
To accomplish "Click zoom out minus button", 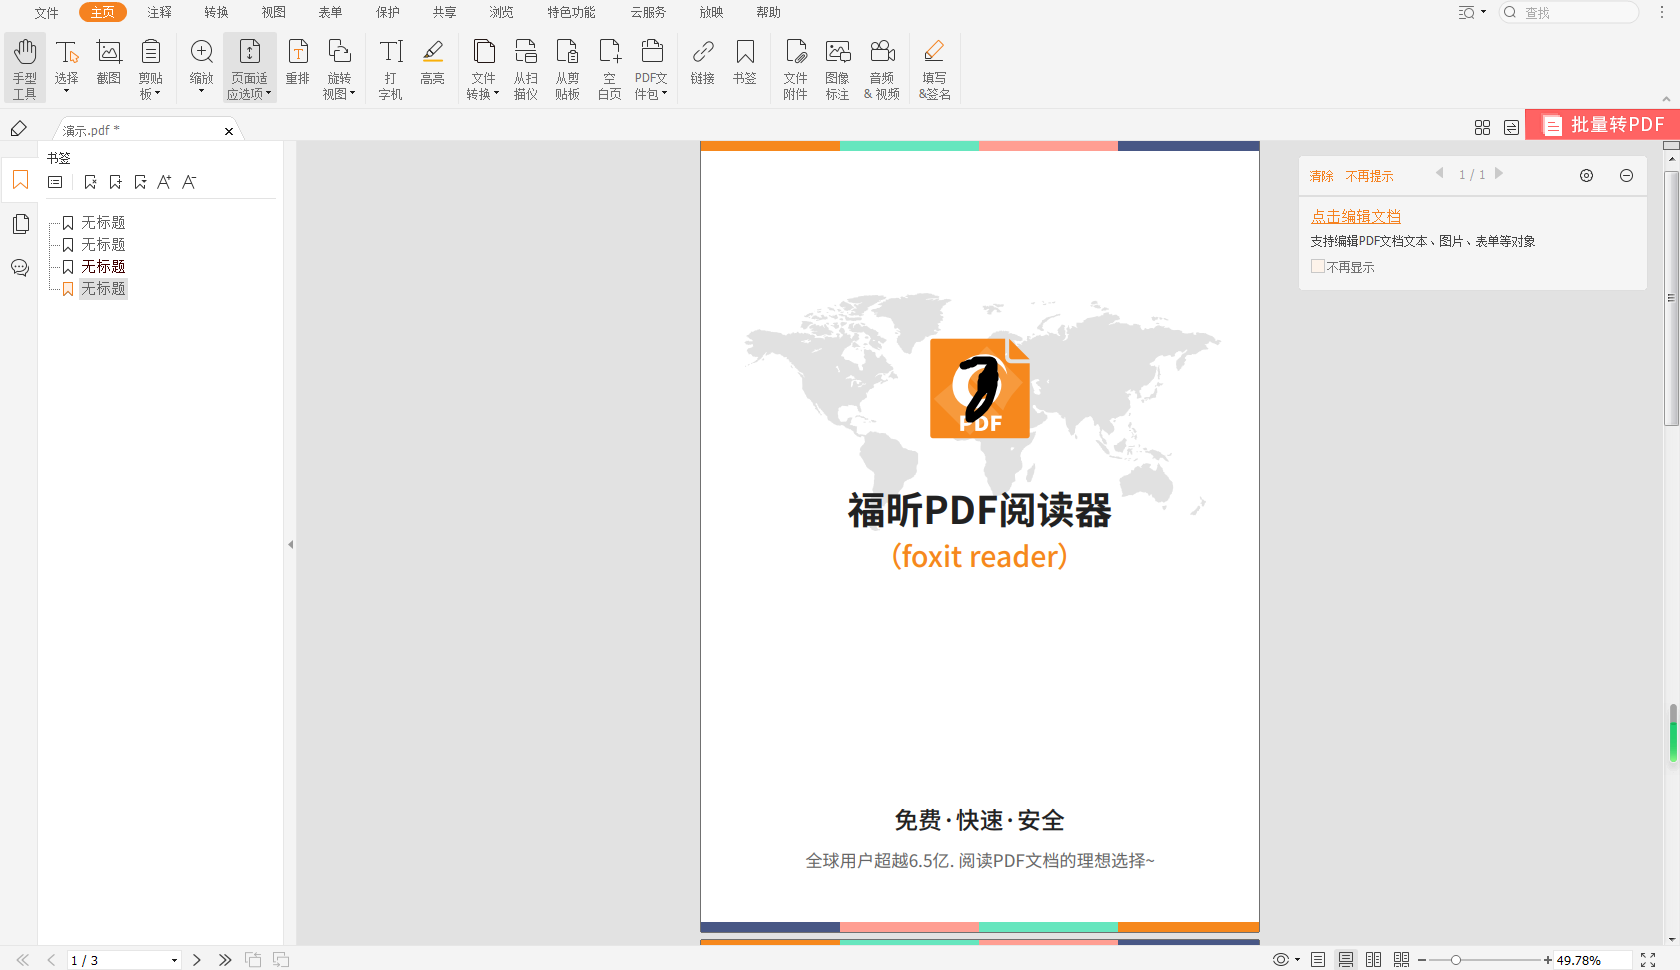I will coord(1422,960).
